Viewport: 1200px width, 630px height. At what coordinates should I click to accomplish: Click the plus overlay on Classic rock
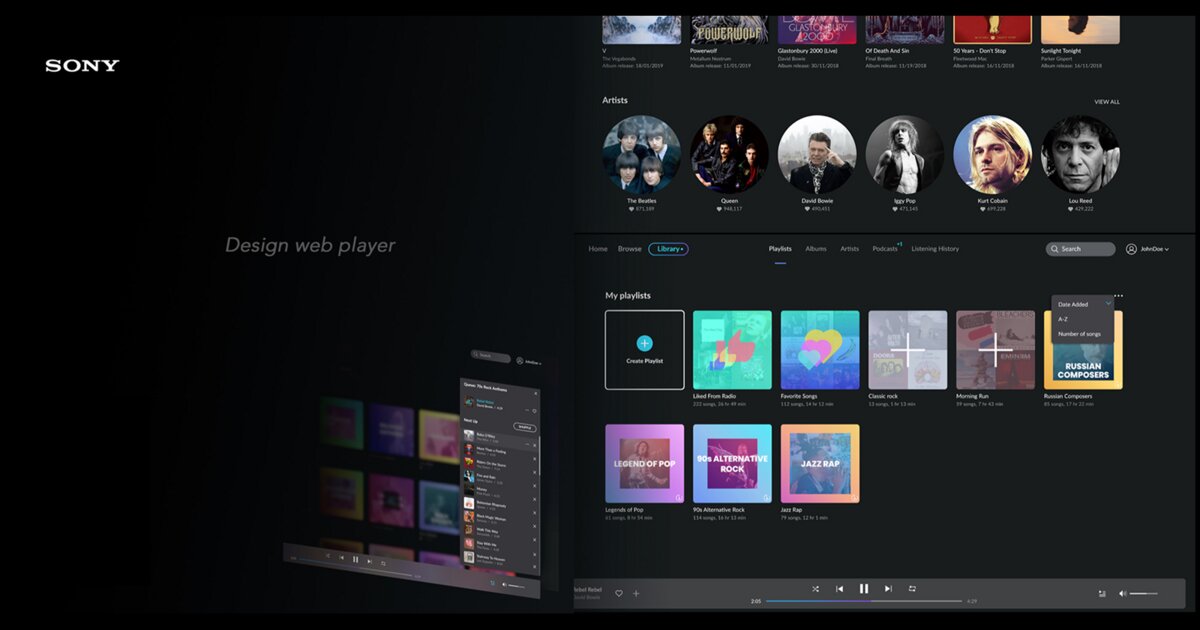(908, 349)
